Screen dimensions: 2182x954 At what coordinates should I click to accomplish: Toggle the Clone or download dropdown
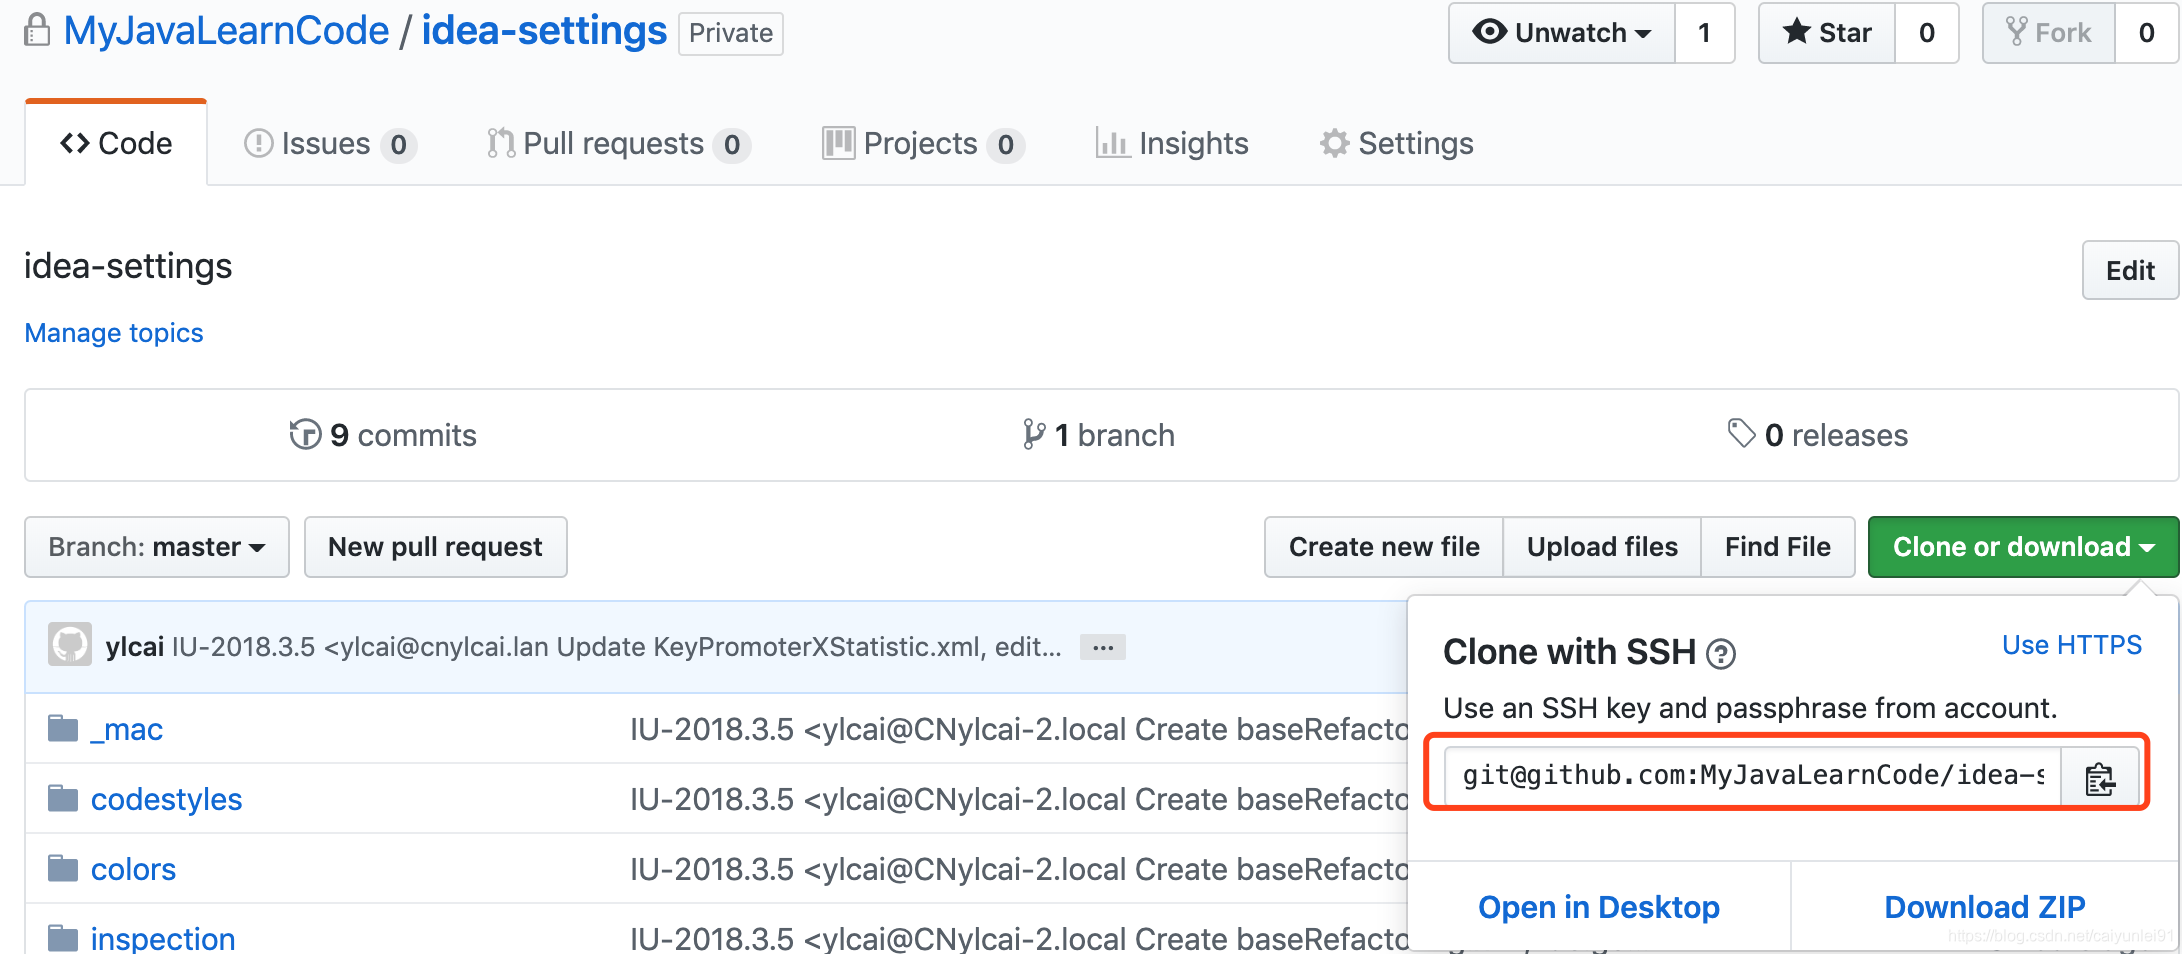2024,547
